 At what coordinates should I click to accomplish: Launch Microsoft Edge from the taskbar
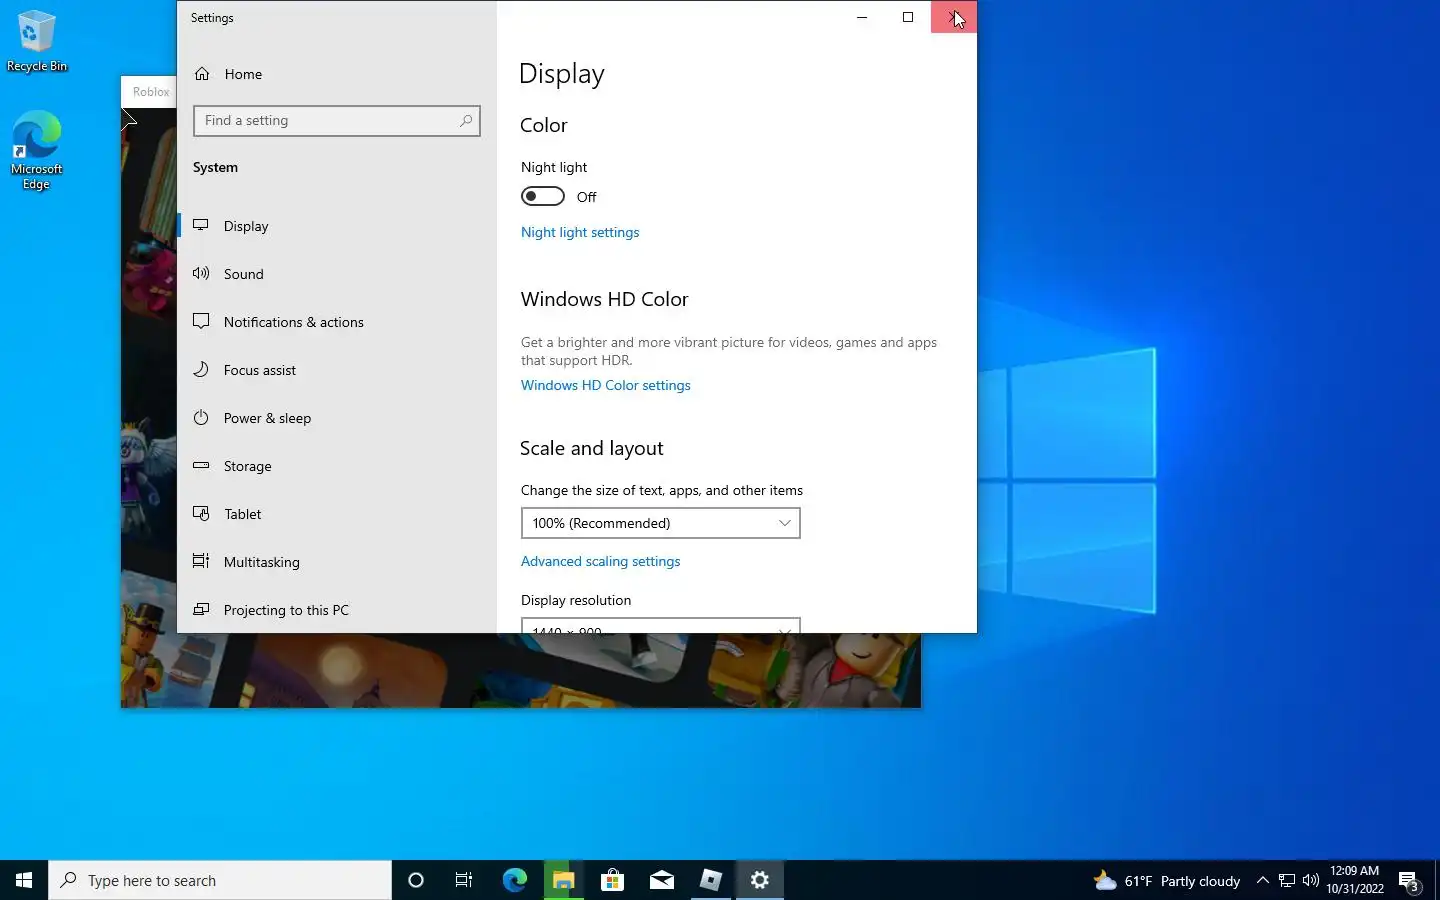coord(514,880)
